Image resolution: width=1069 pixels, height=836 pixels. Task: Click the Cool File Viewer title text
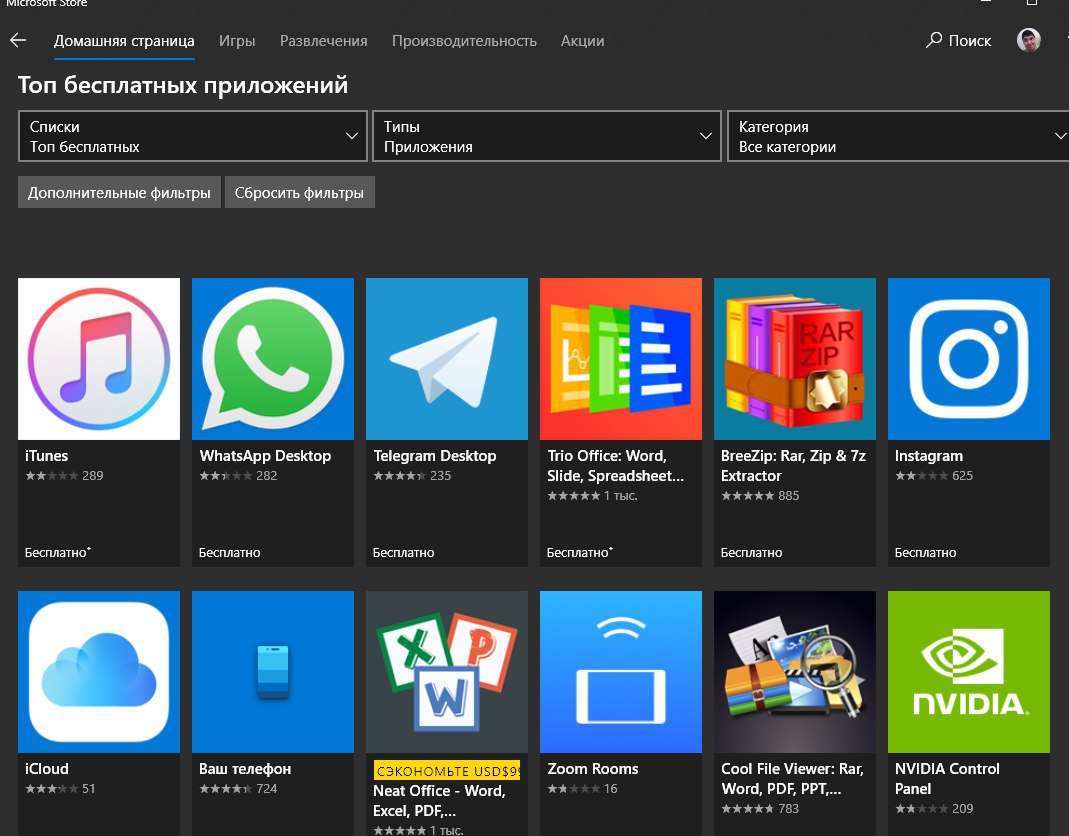click(792, 779)
